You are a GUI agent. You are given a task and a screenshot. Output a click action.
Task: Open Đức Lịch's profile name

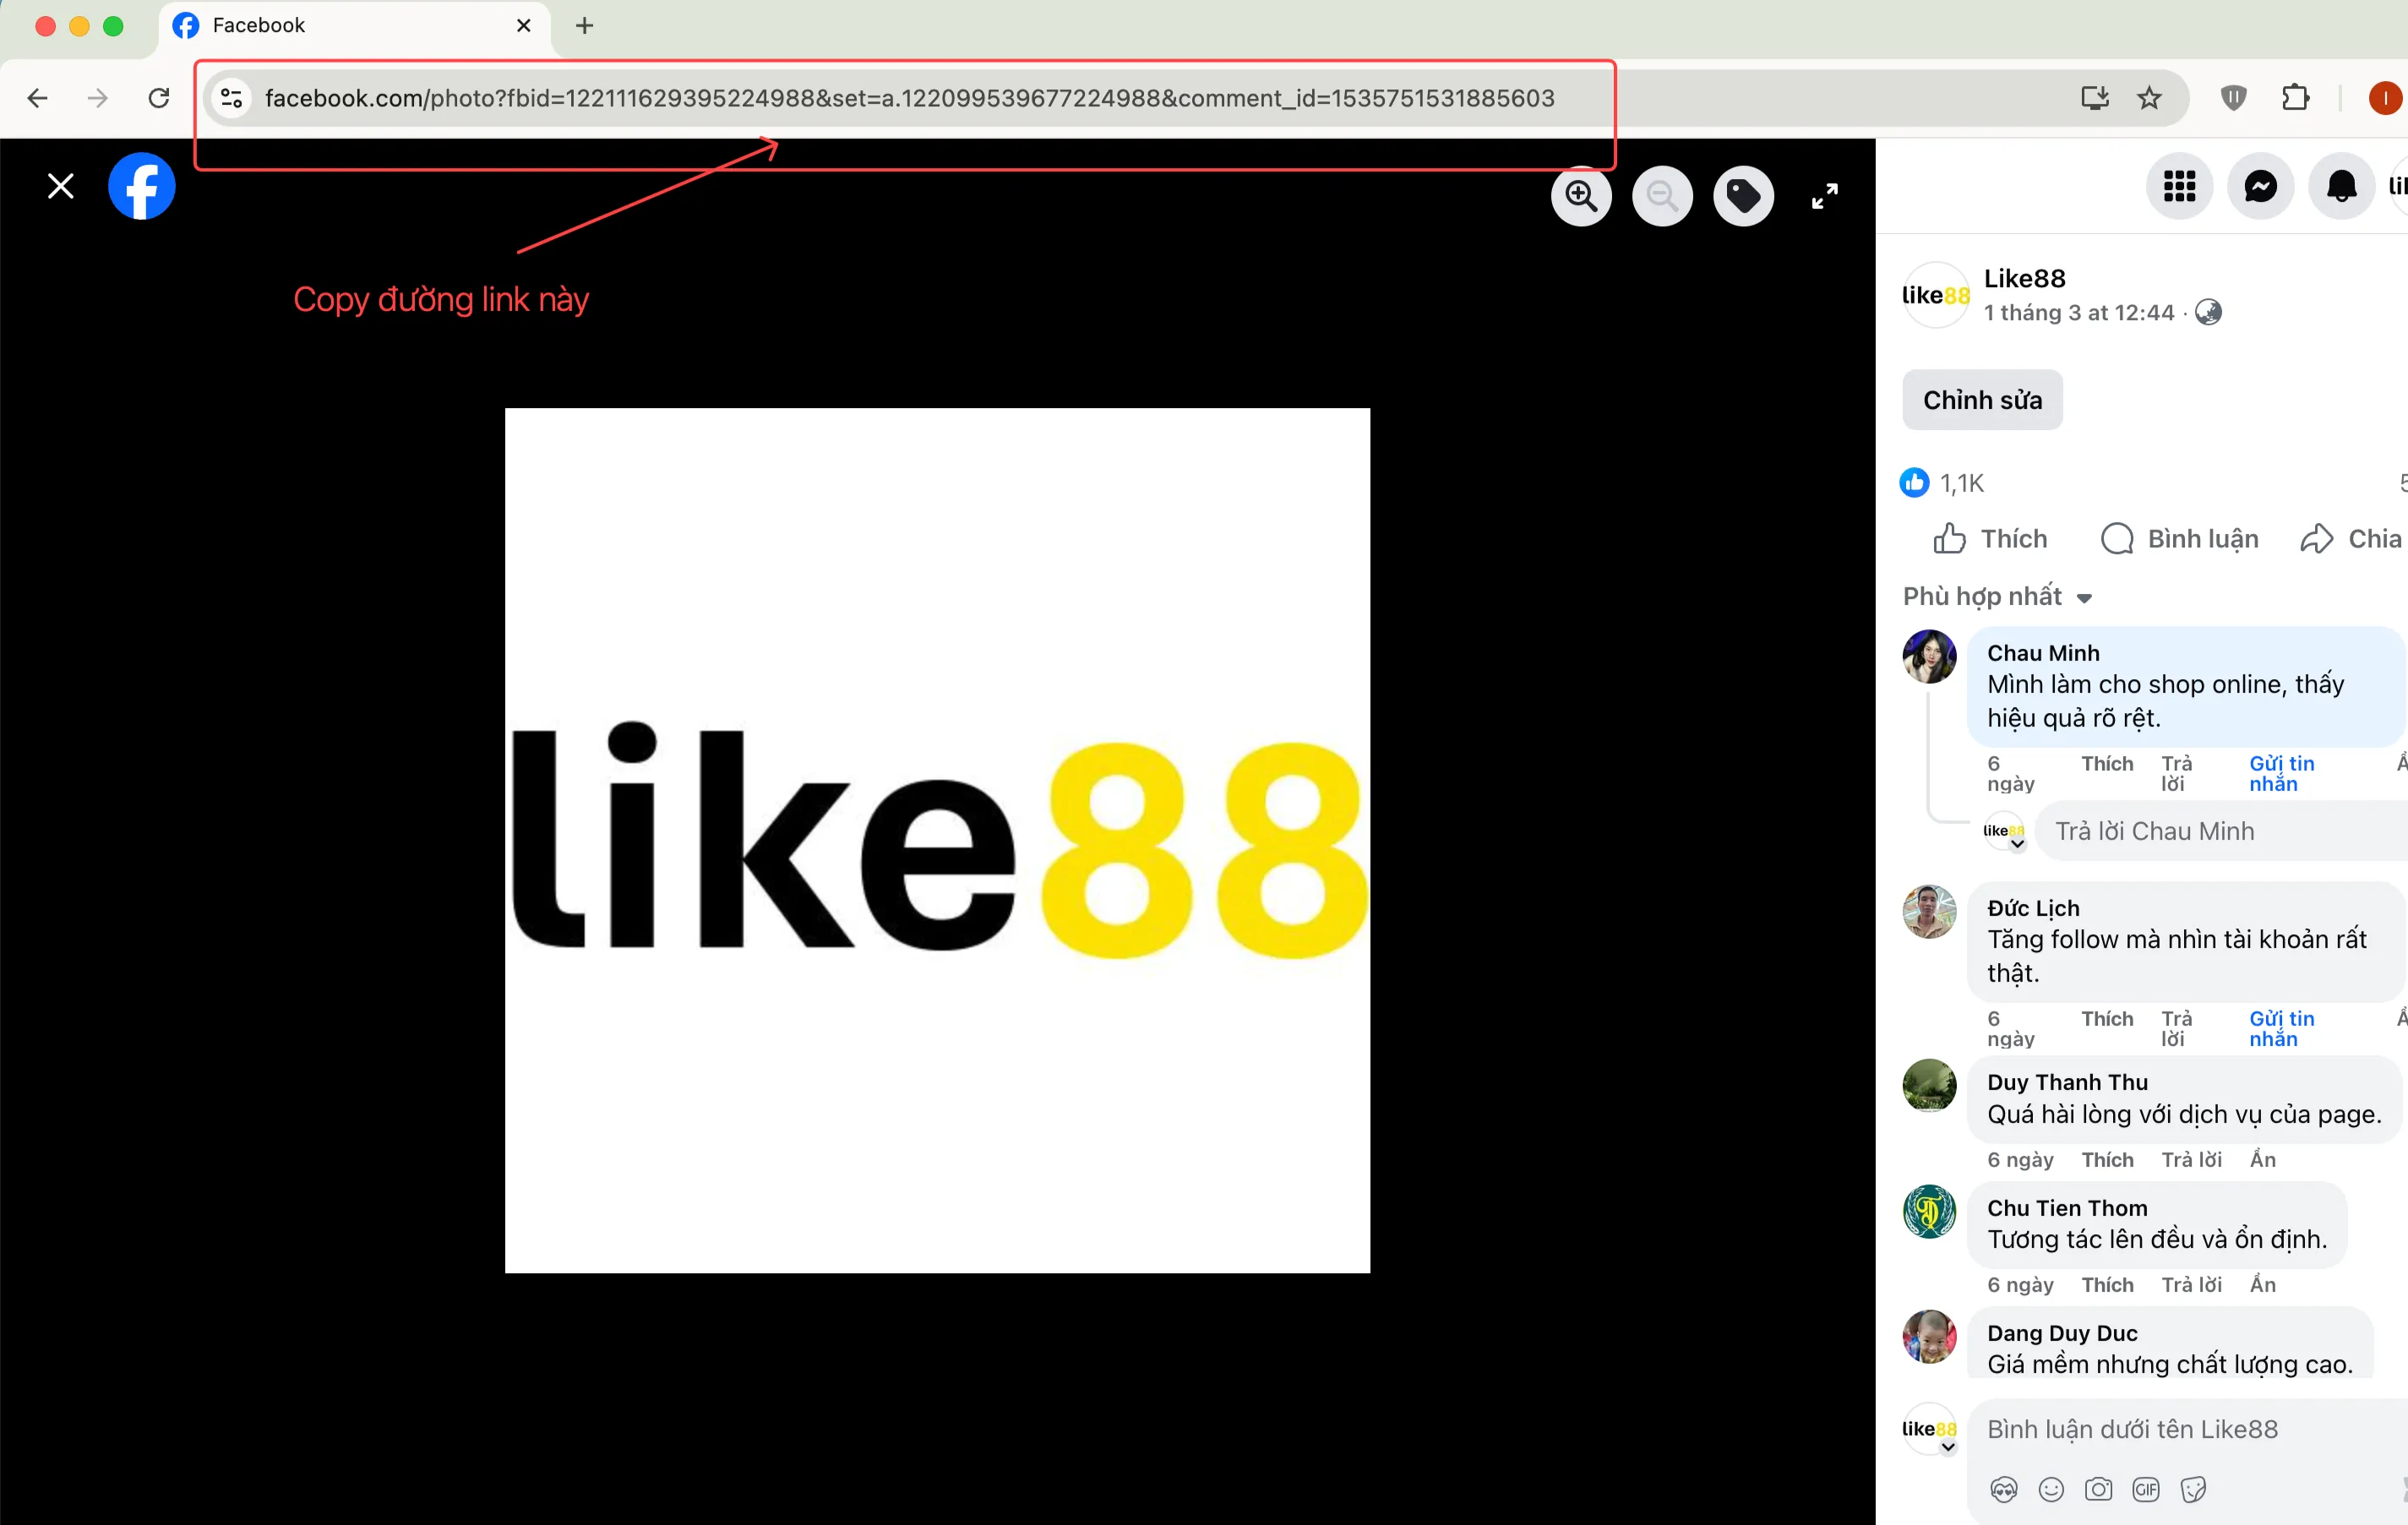pyautogui.click(x=2033, y=908)
